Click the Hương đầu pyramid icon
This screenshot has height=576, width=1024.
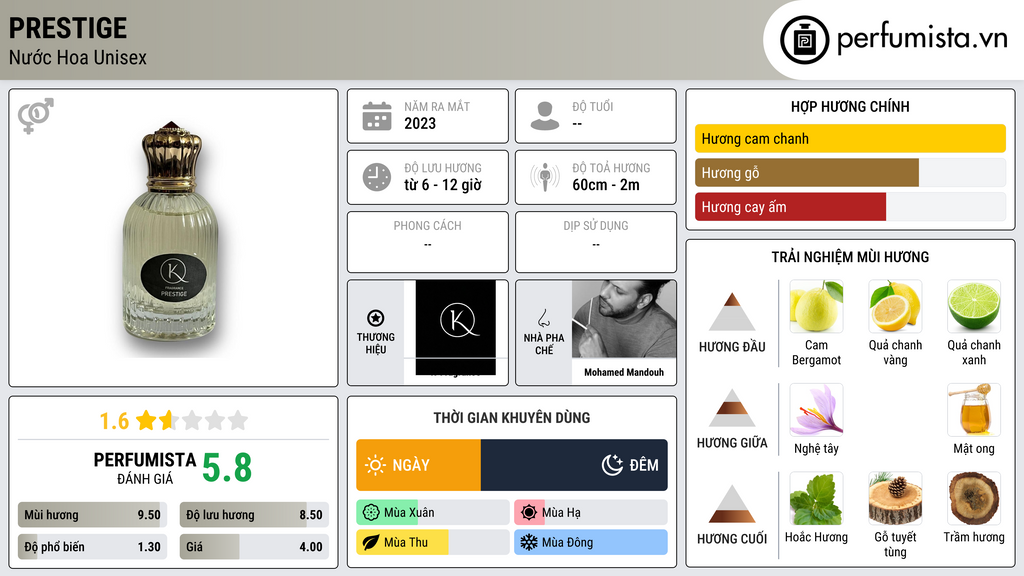[x=732, y=312]
